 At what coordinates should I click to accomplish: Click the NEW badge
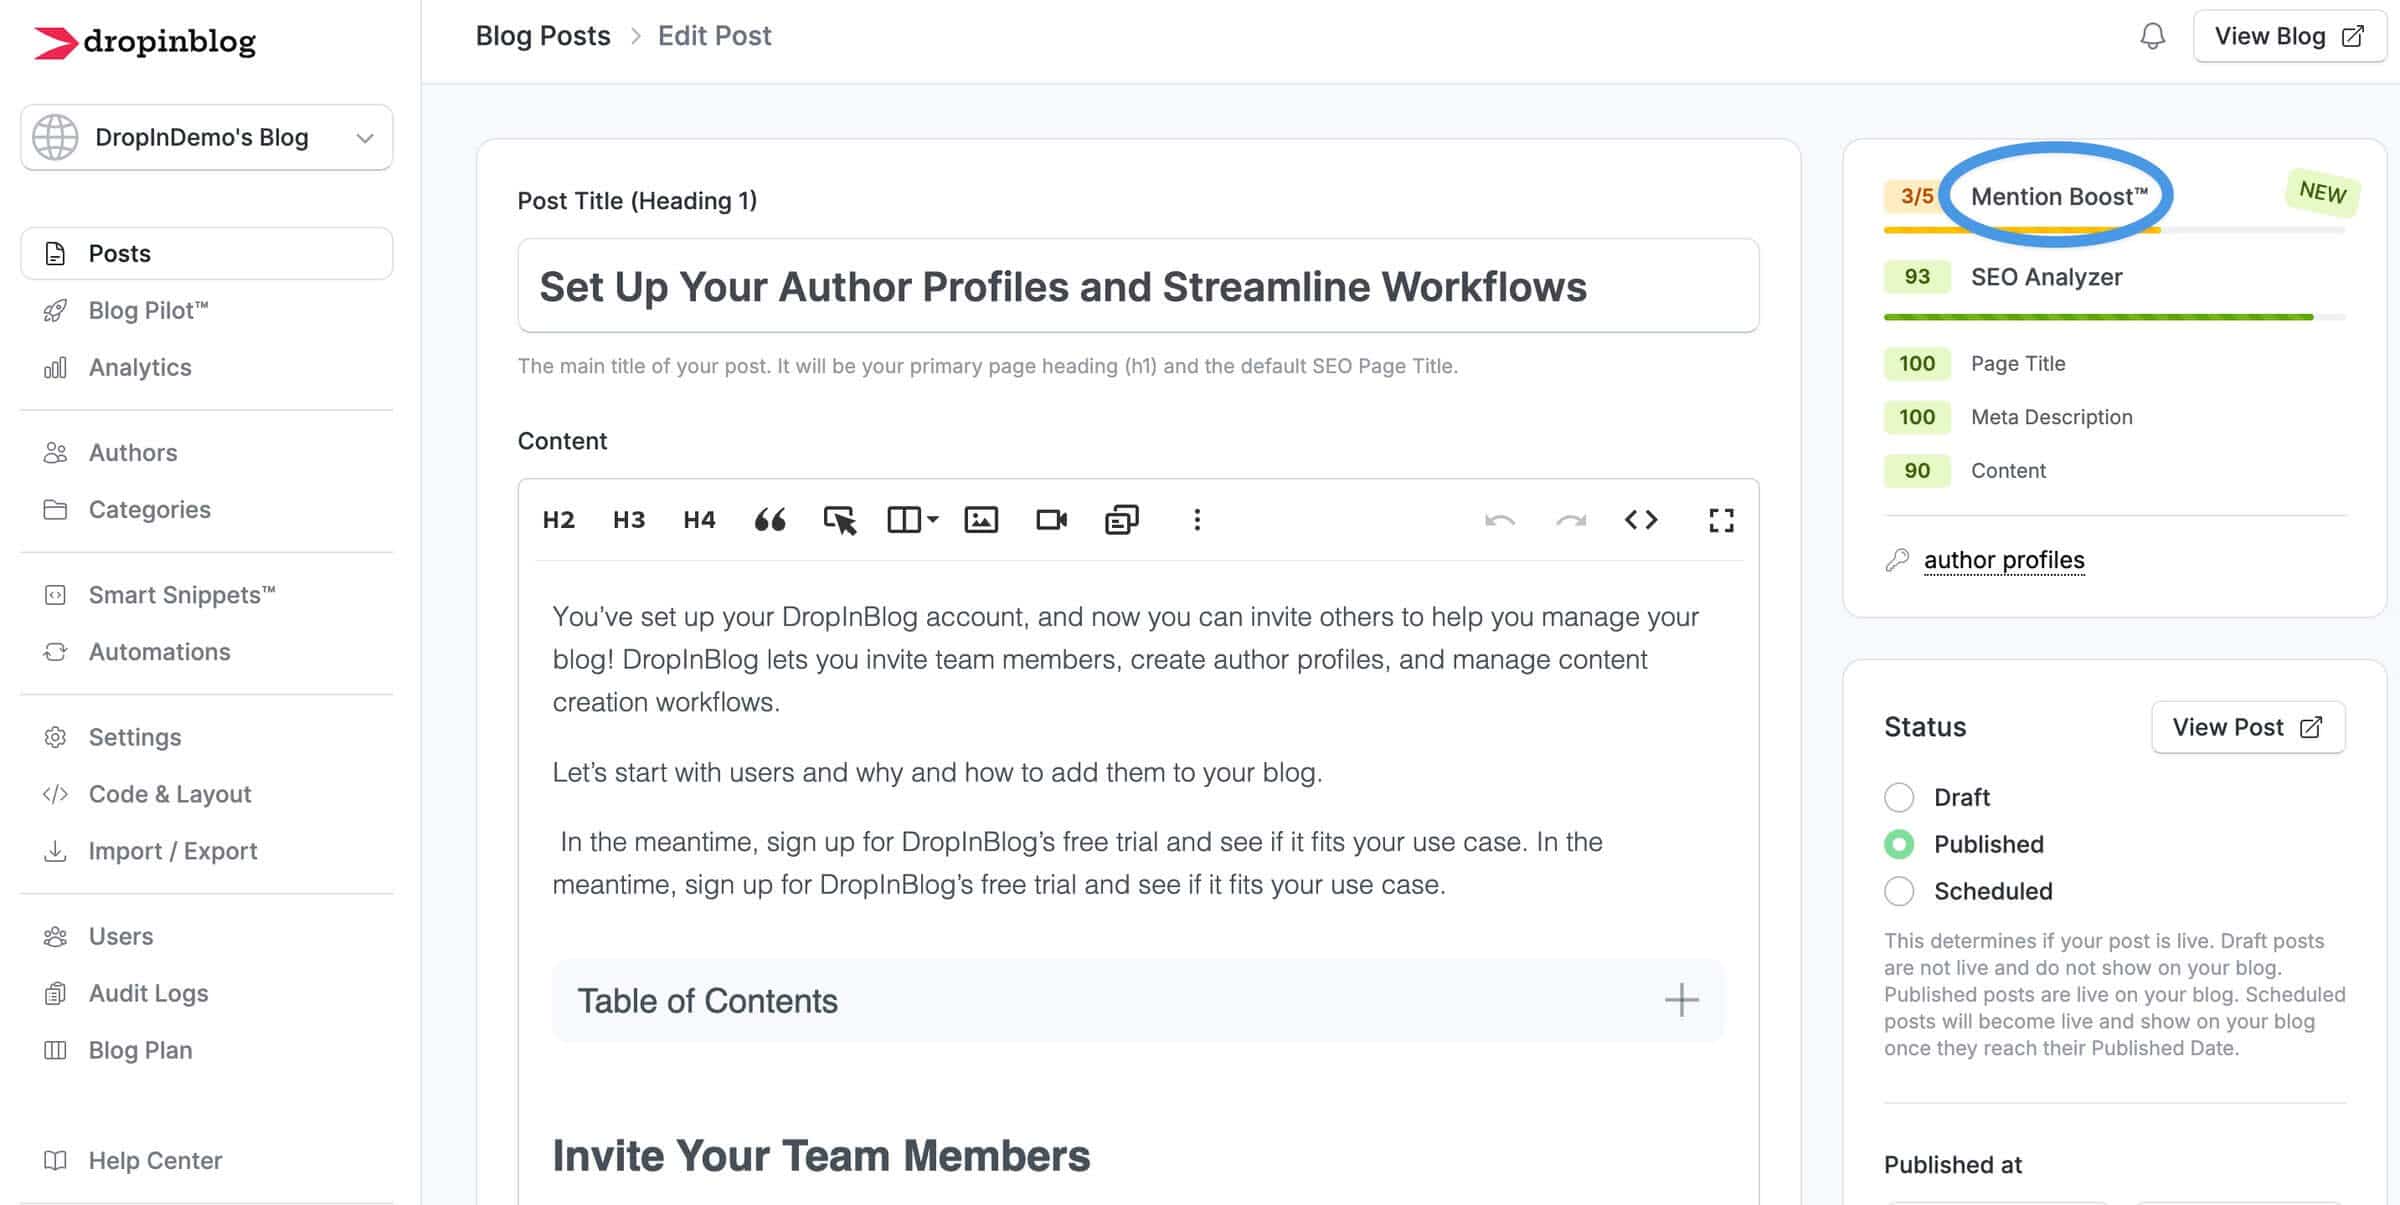click(2322, 192)
